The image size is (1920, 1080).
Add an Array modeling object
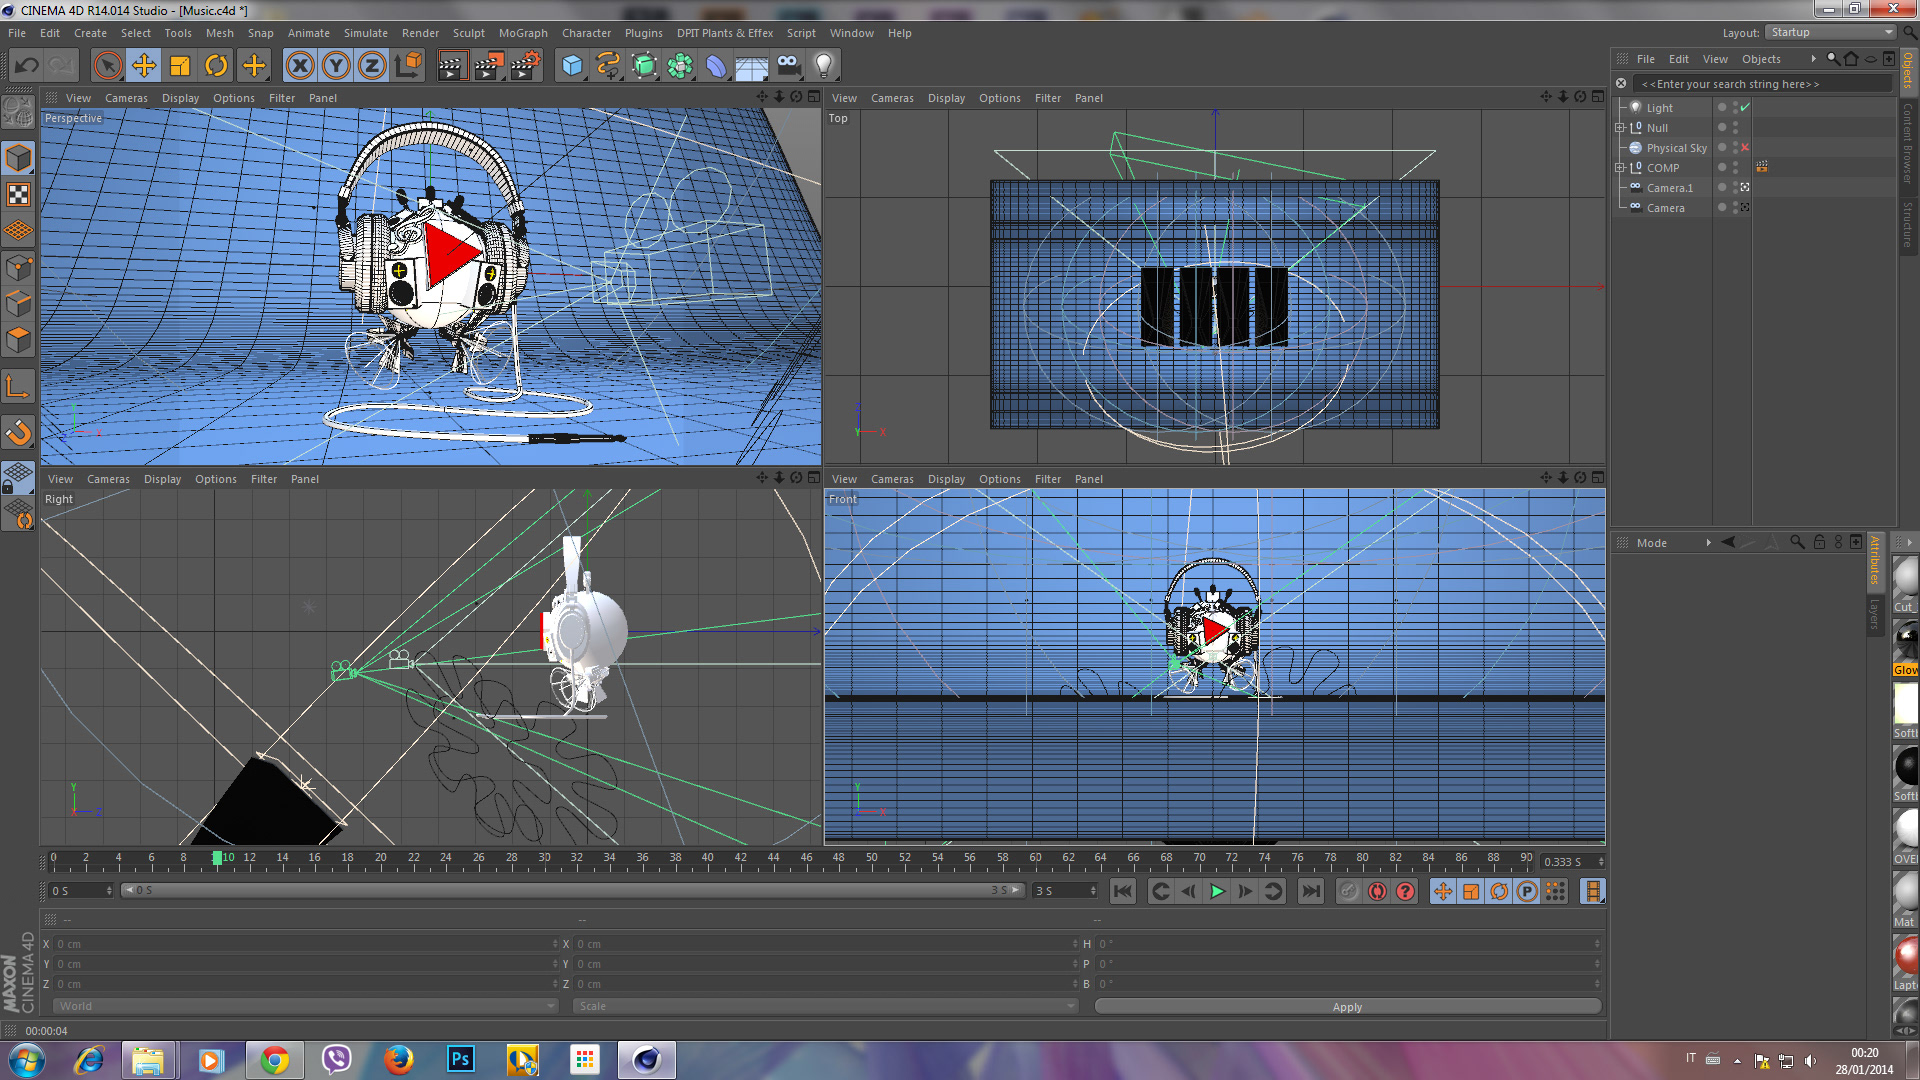click(680, 66)
